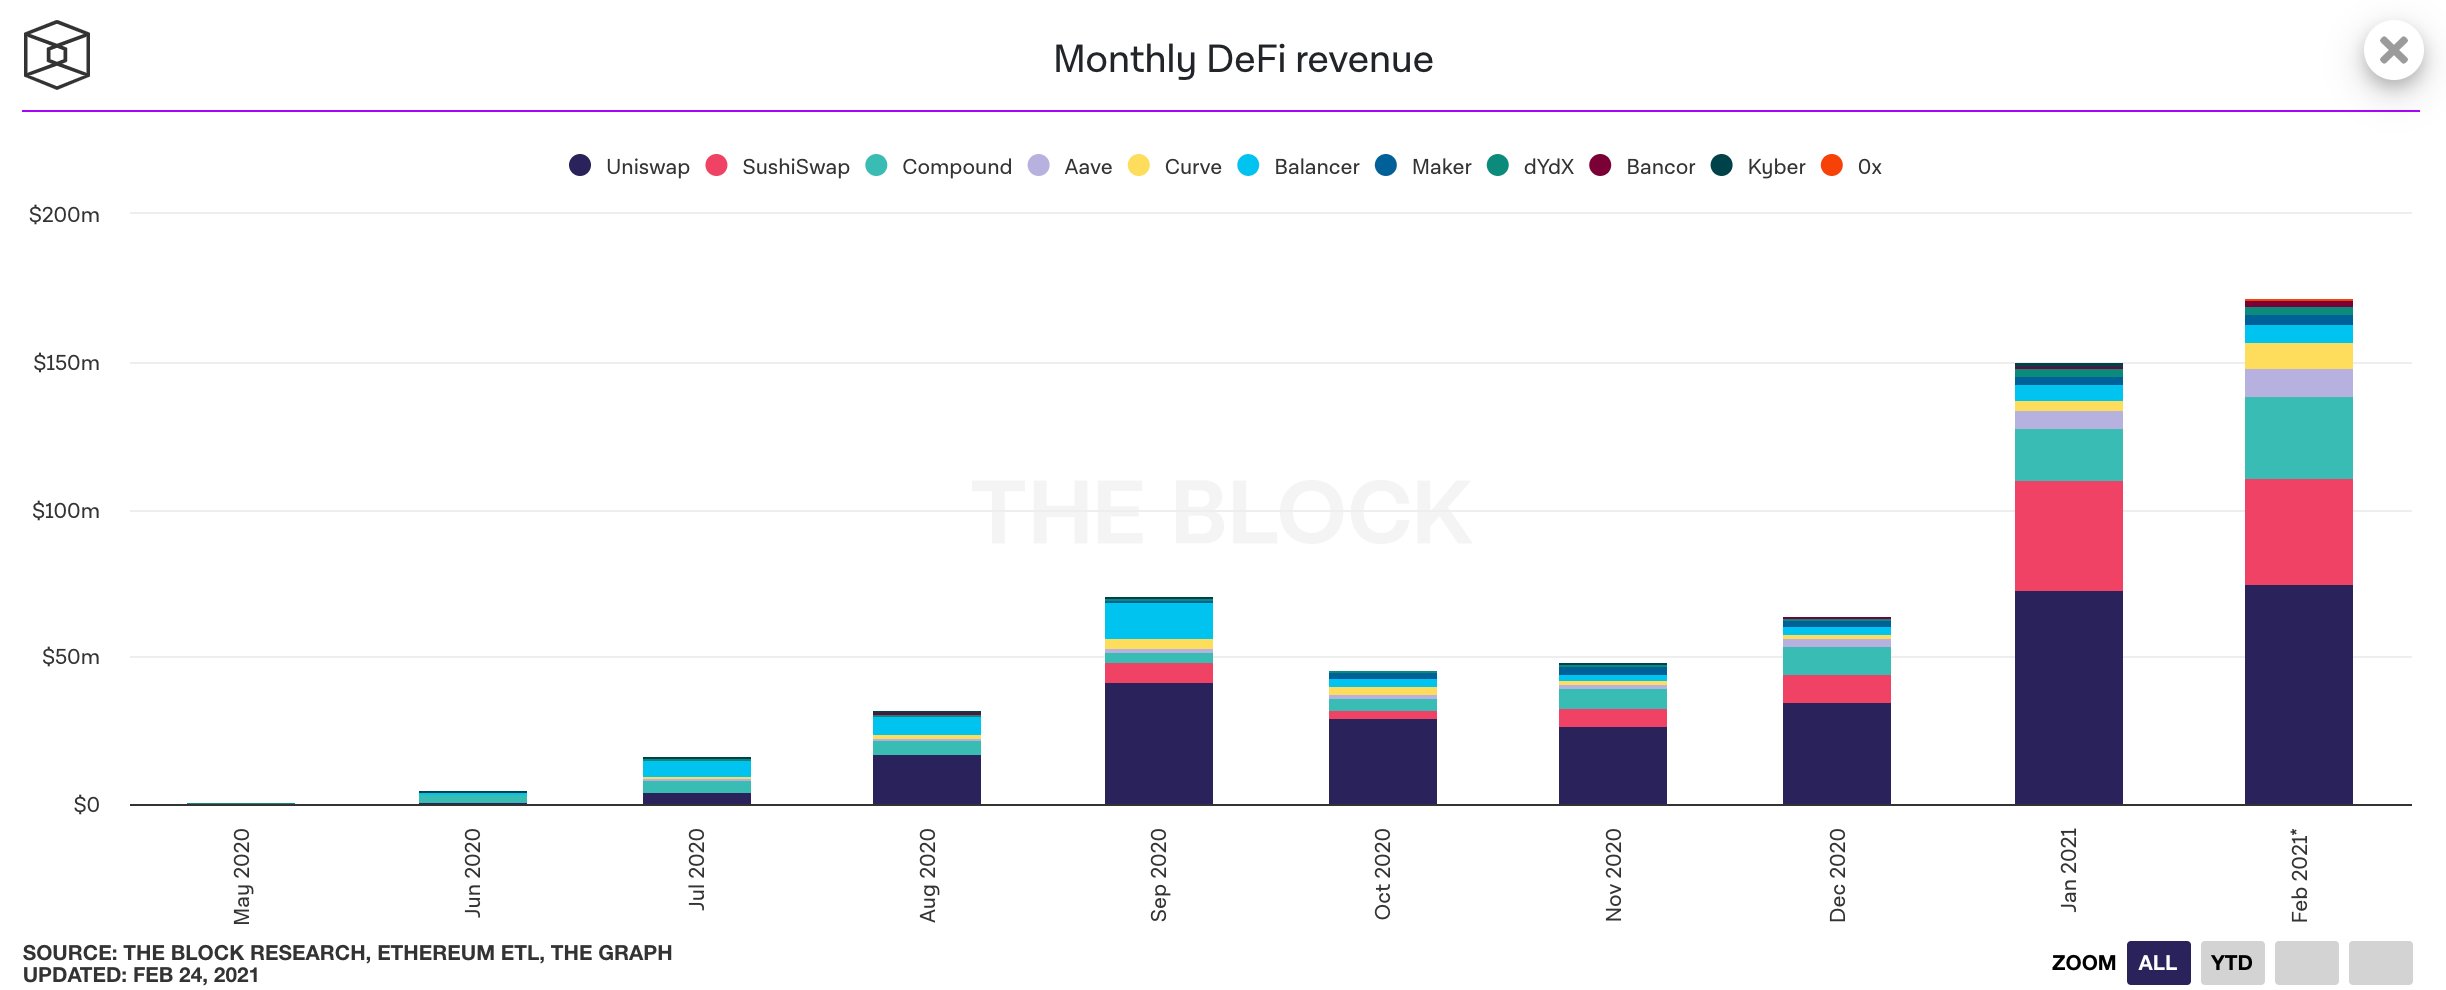Screen dimensions: 2446x990
Task: Click the $50m axis label
Action: point(70,656)
